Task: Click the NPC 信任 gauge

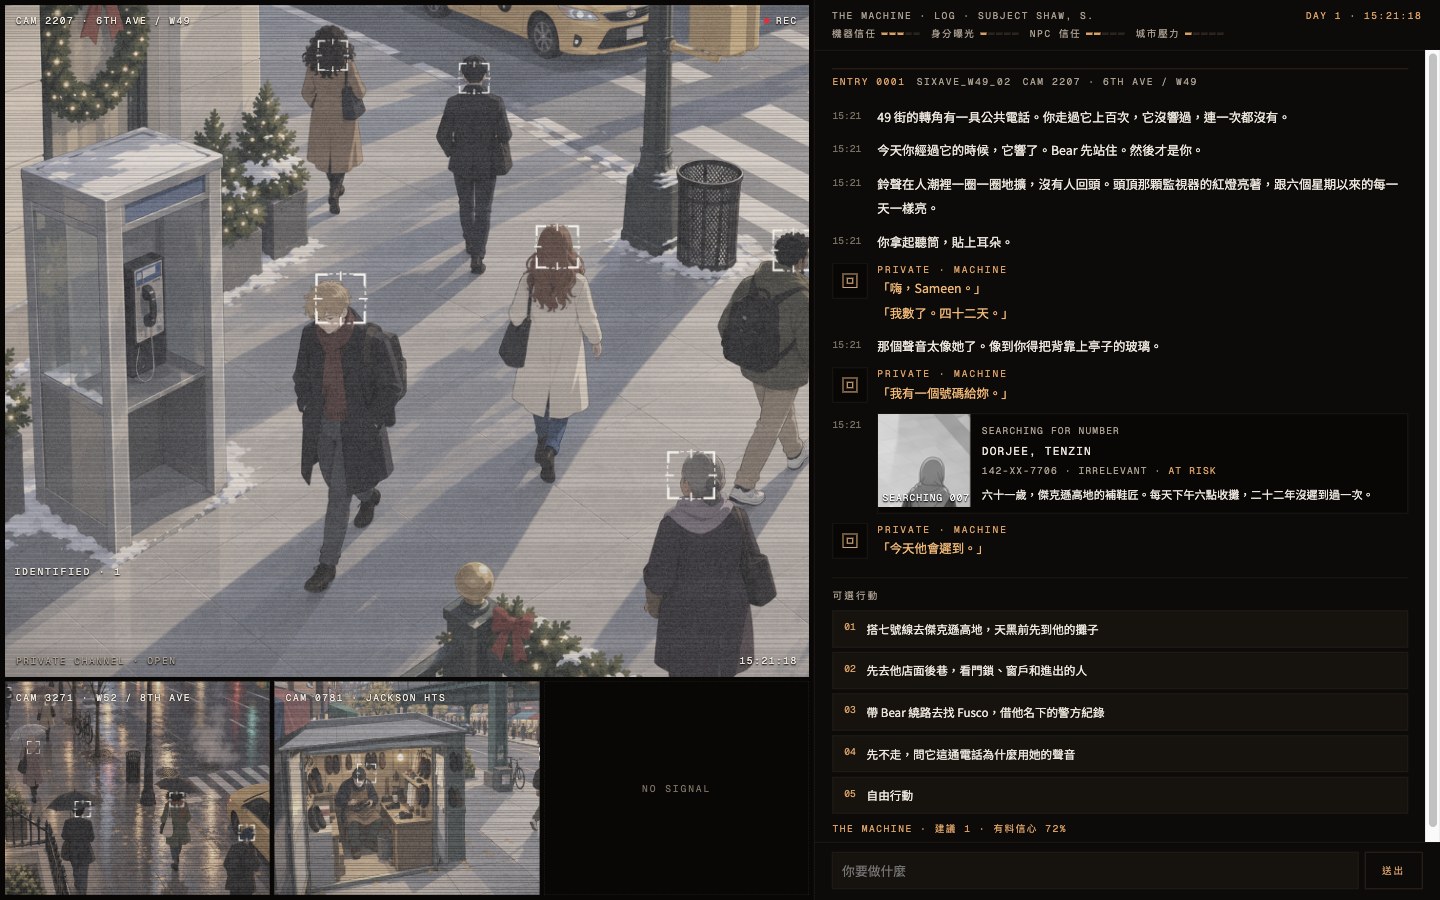Action: pos(1078,34)
